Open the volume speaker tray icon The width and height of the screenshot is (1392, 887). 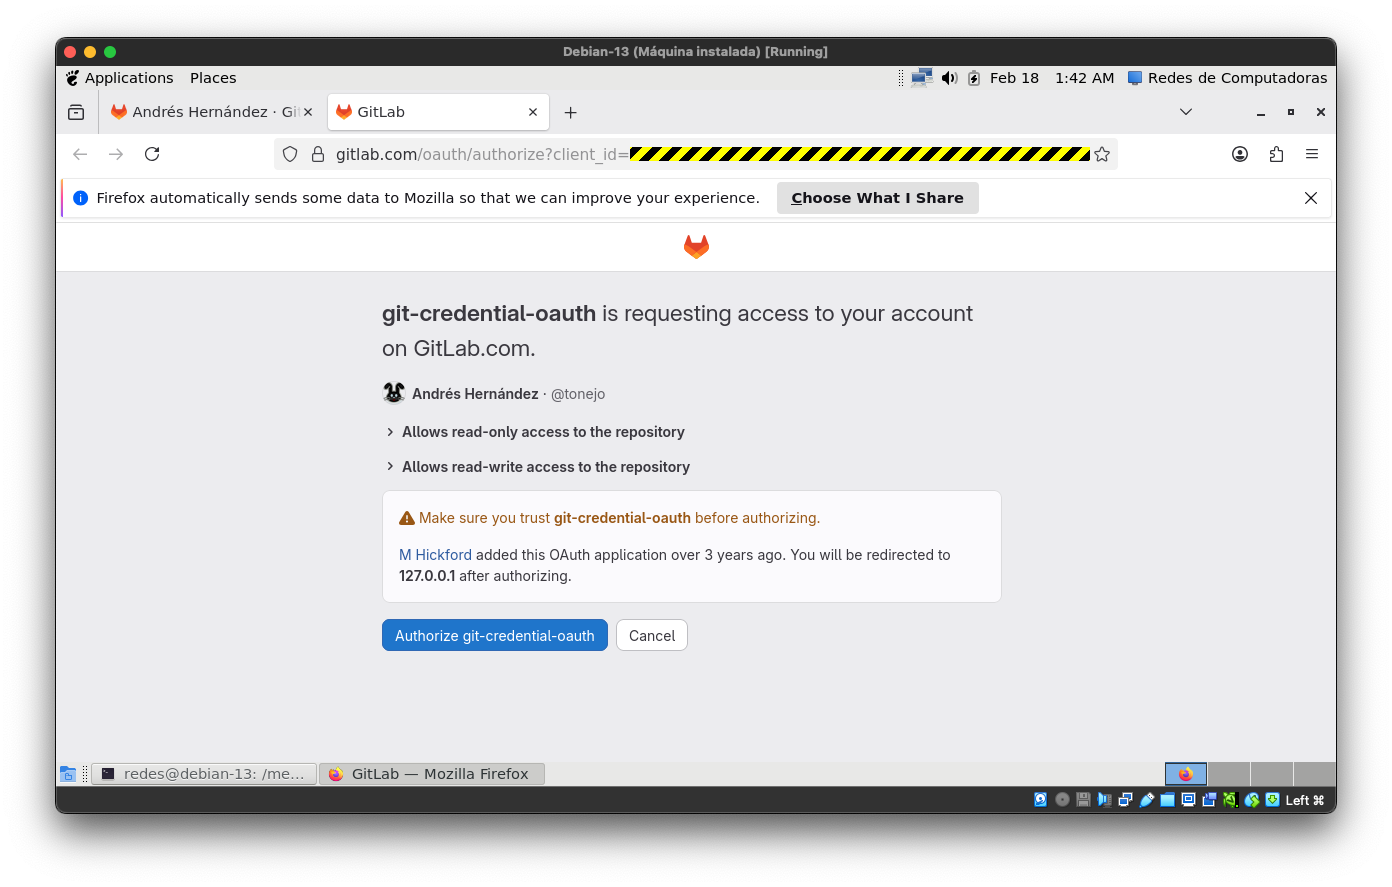pos(949,78)
